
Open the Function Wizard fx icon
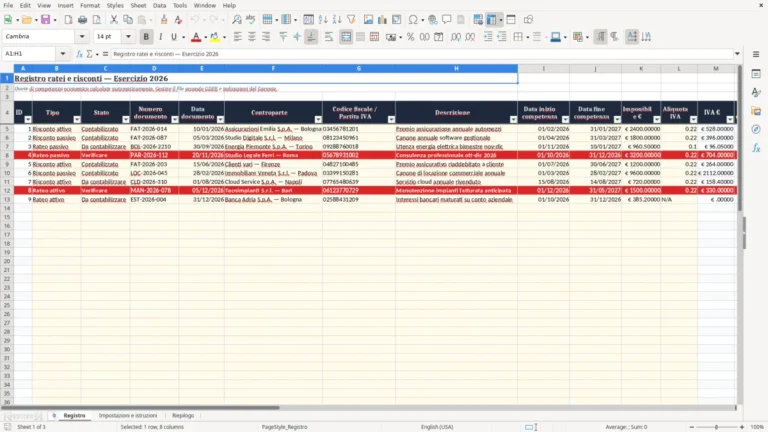79,54
